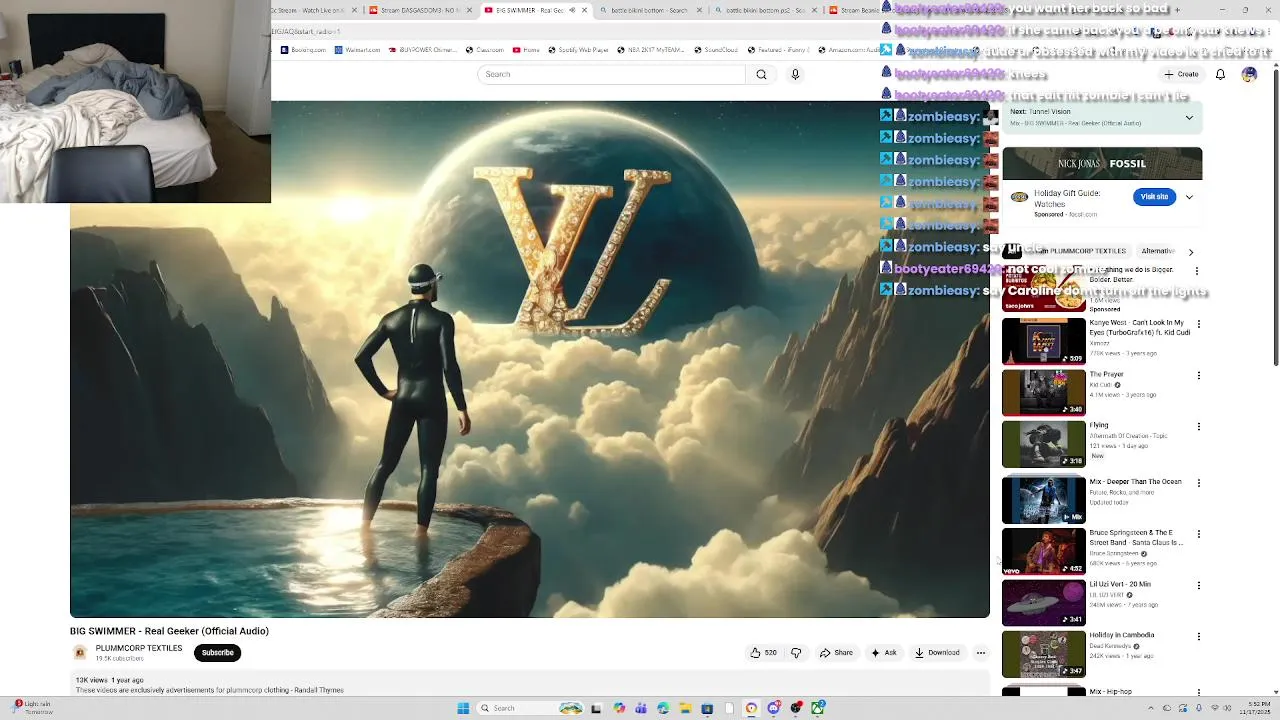Switch to the Watch Live stream tab

pyautogui.click(x=313, y=10)
